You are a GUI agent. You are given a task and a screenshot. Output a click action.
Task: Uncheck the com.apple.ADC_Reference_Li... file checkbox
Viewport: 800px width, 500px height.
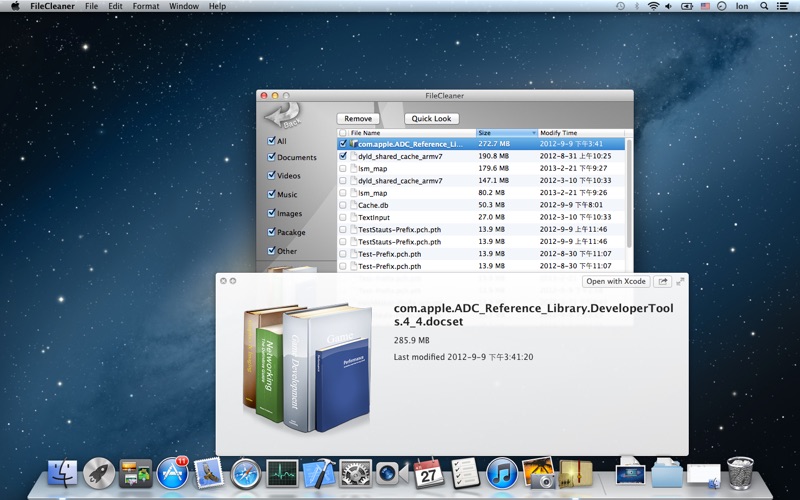point(343,144)
